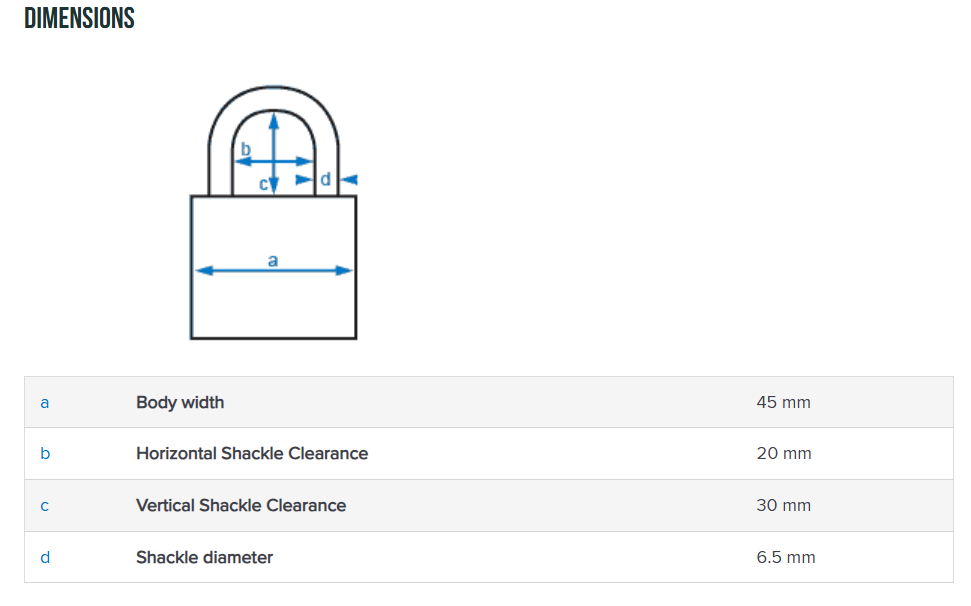The width and height of the screenshot is (971, 606).
Task: Click the 30 mm value
Action: pyautogui.click(x=783, y=506)
